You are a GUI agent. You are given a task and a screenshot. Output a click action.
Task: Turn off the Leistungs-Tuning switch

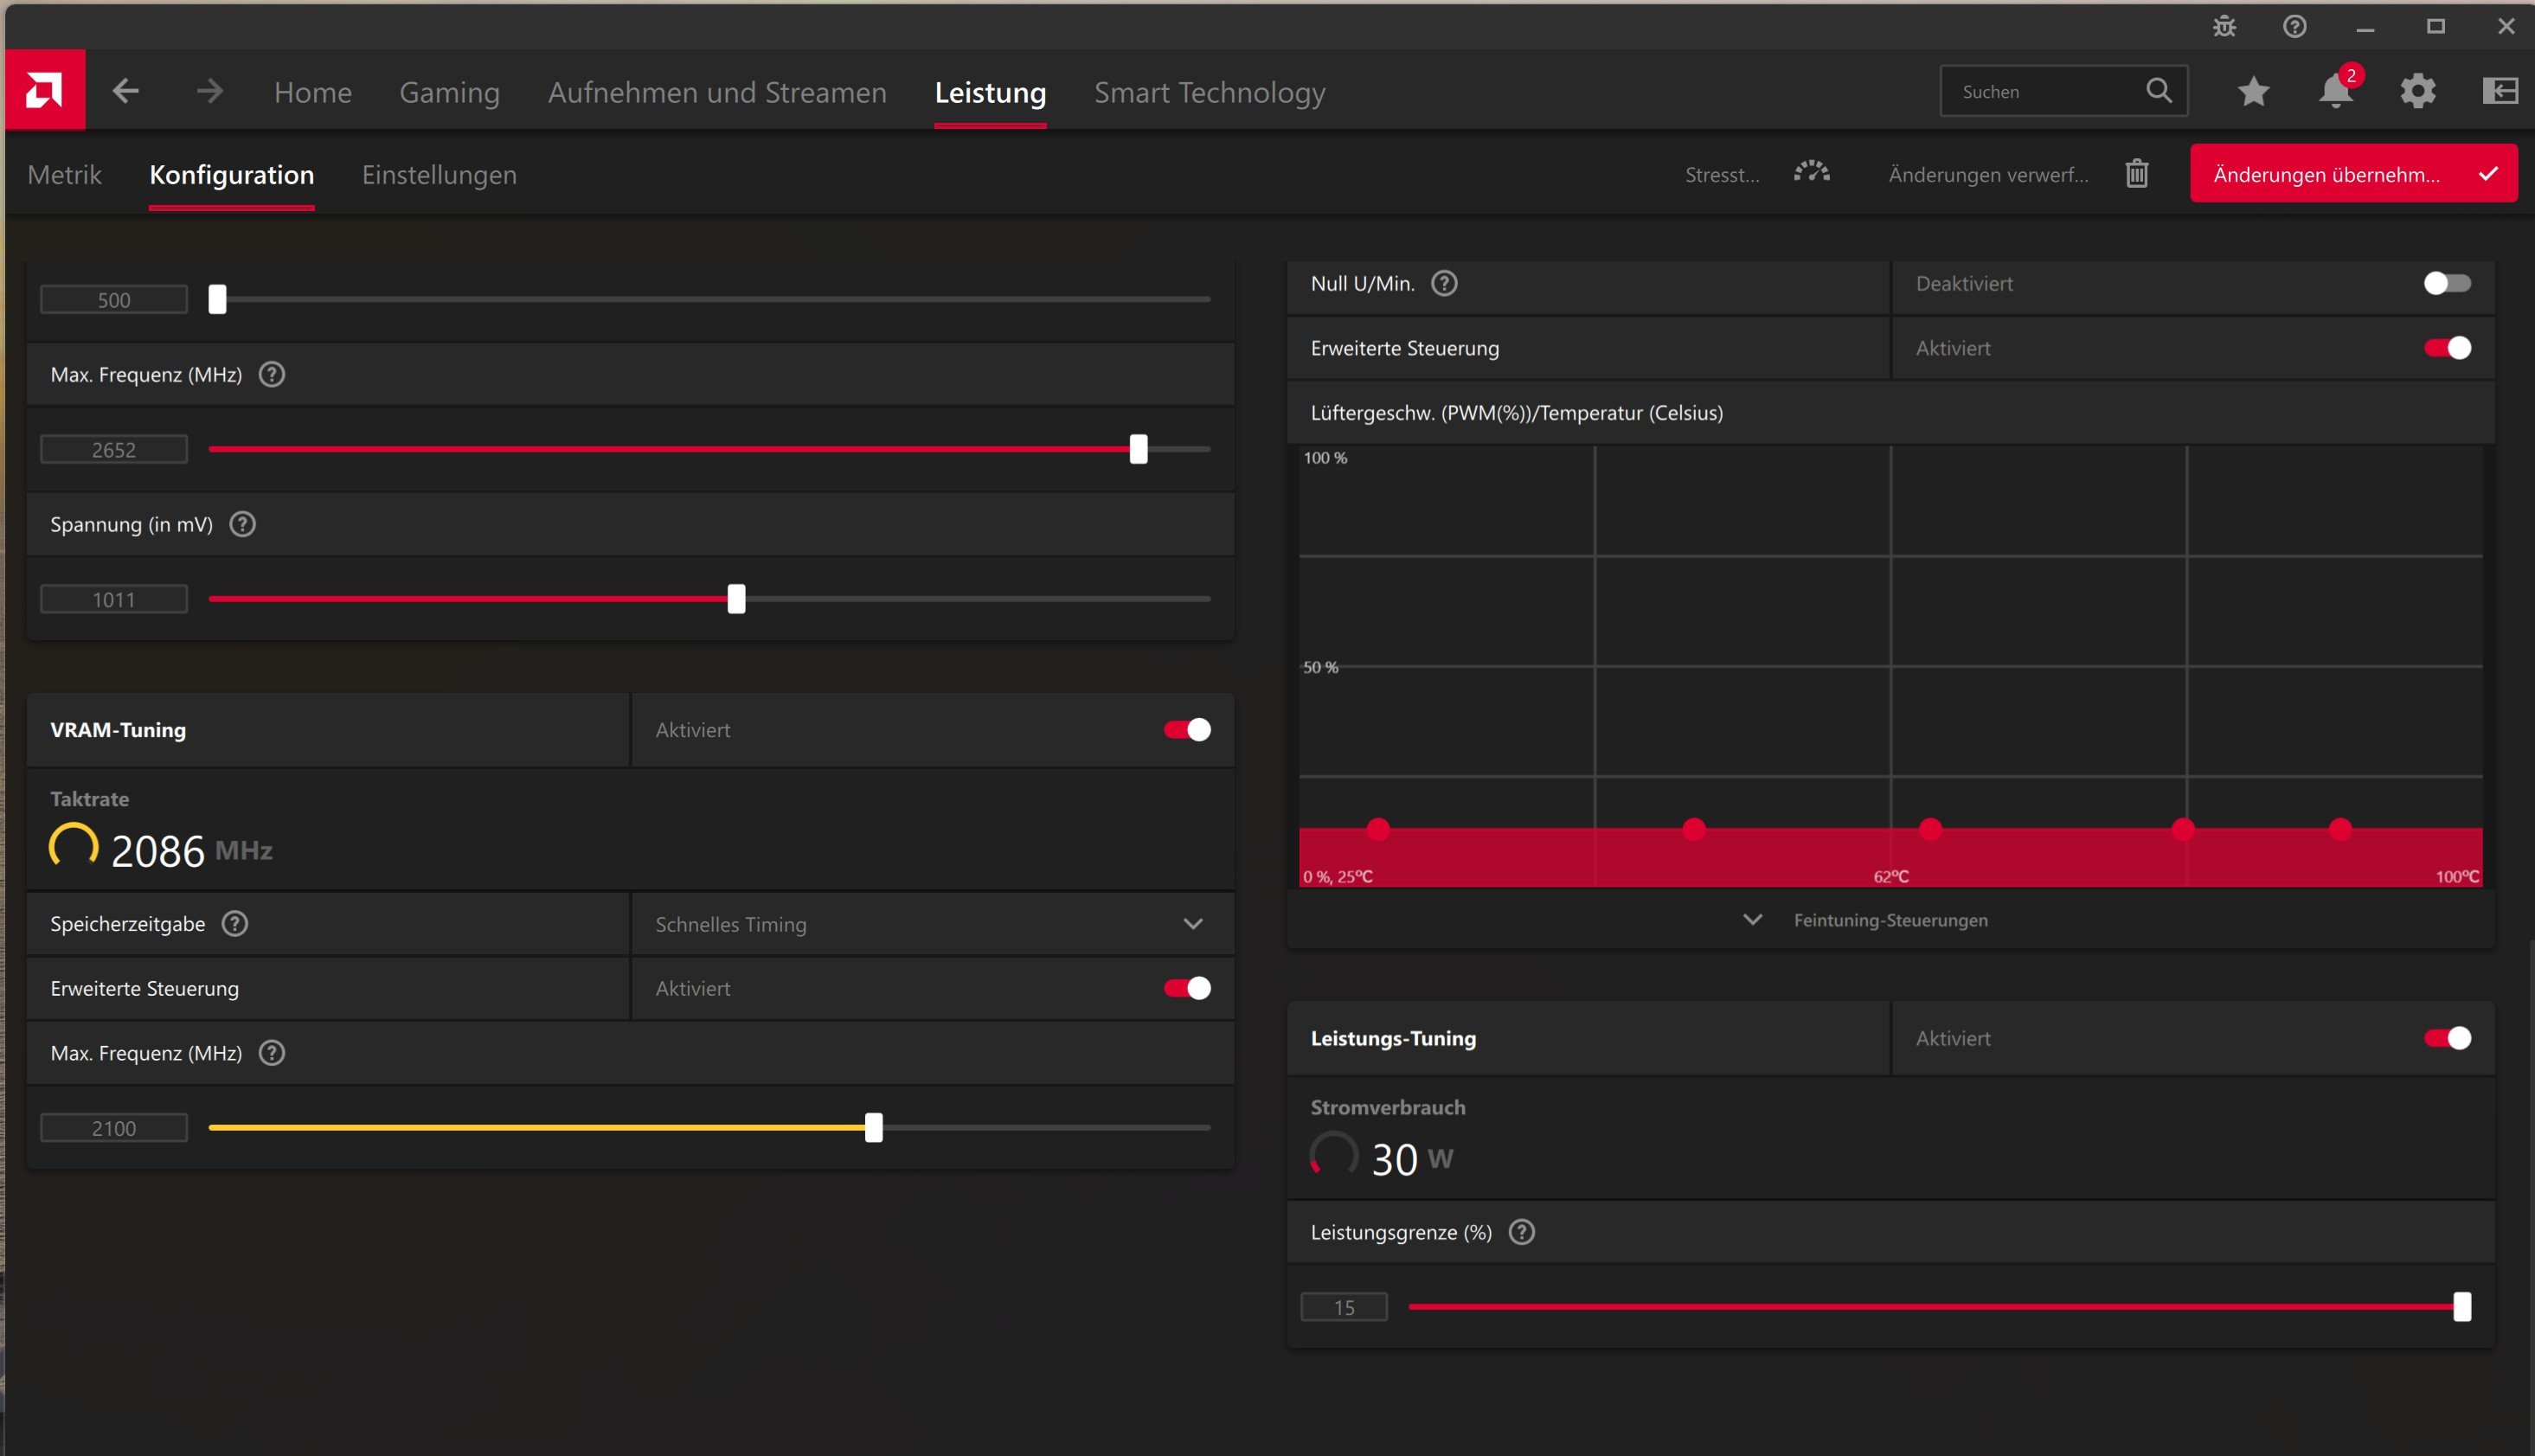click(x=2446, y=1038)
